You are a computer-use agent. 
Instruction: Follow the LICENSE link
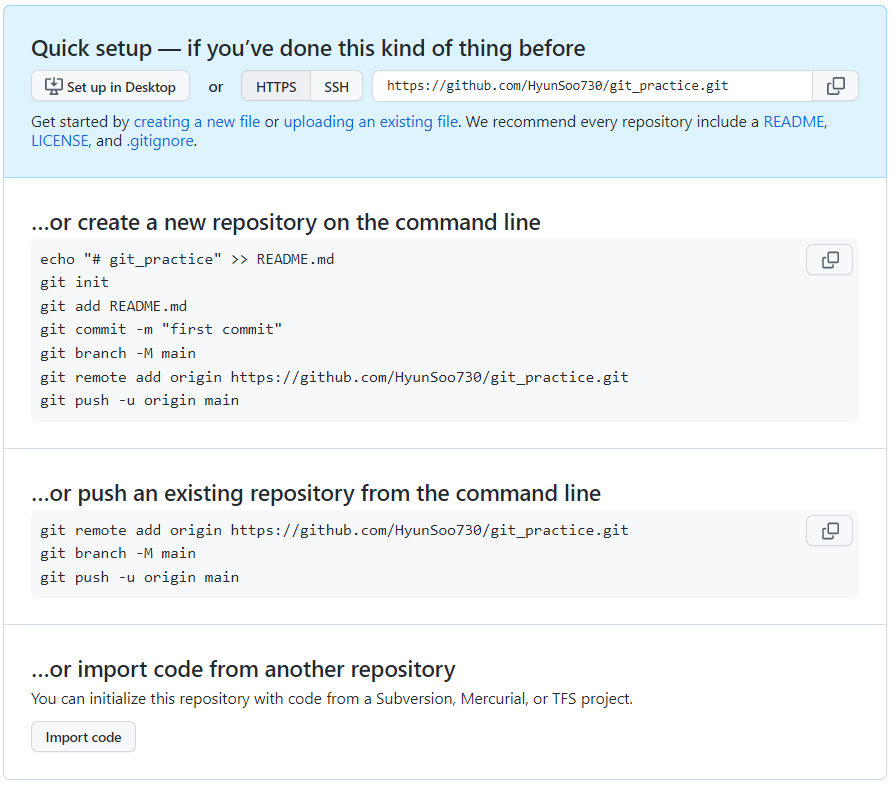tap(60, 141)
